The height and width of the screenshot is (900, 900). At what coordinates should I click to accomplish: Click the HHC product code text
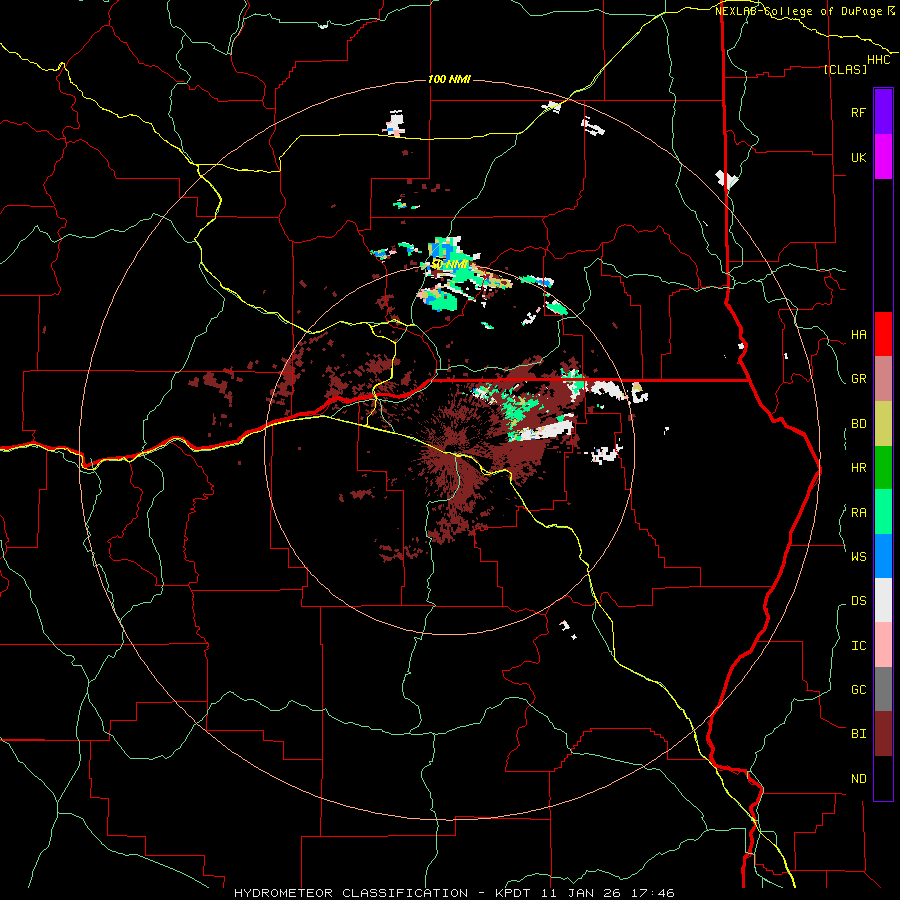tap(878, 60)
